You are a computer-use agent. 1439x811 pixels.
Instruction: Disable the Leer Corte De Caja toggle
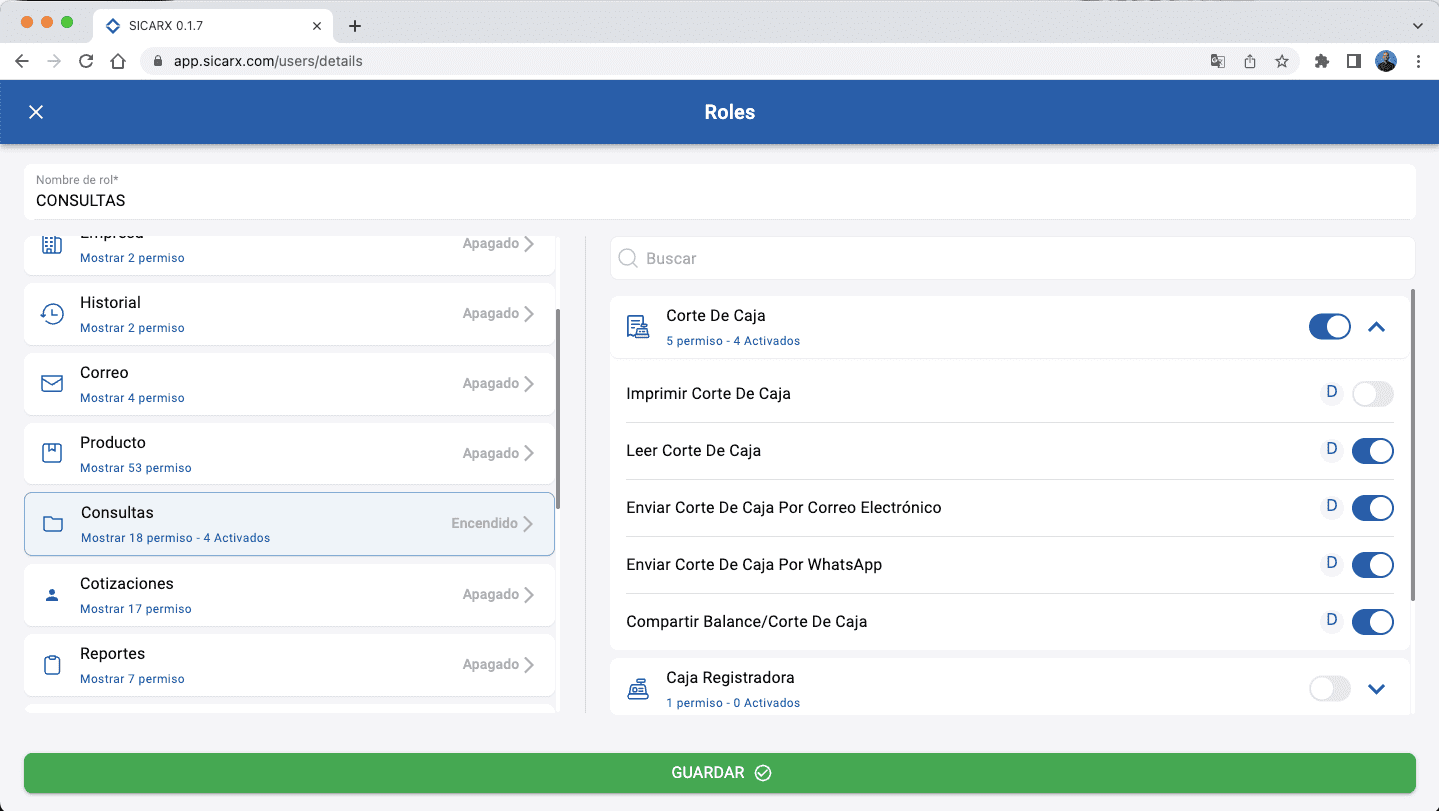pos(1372,451)
